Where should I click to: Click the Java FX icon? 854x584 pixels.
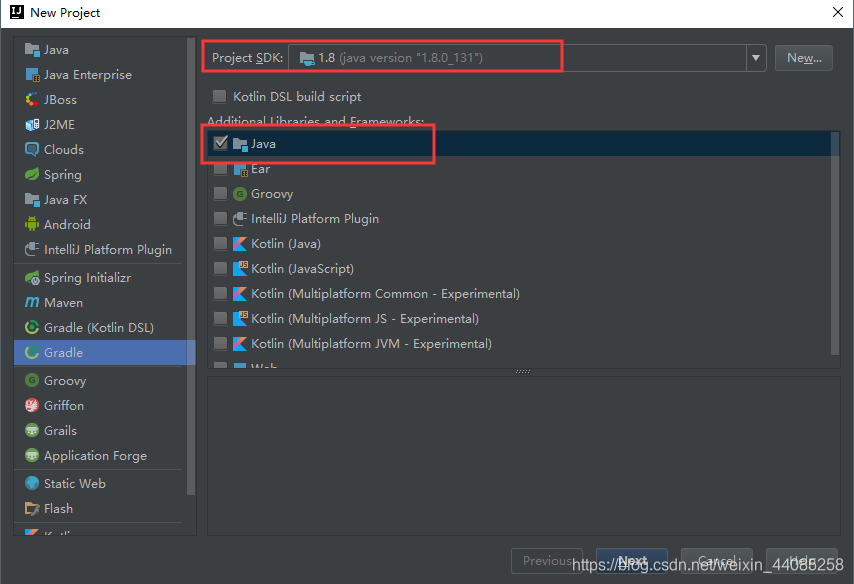32,199
